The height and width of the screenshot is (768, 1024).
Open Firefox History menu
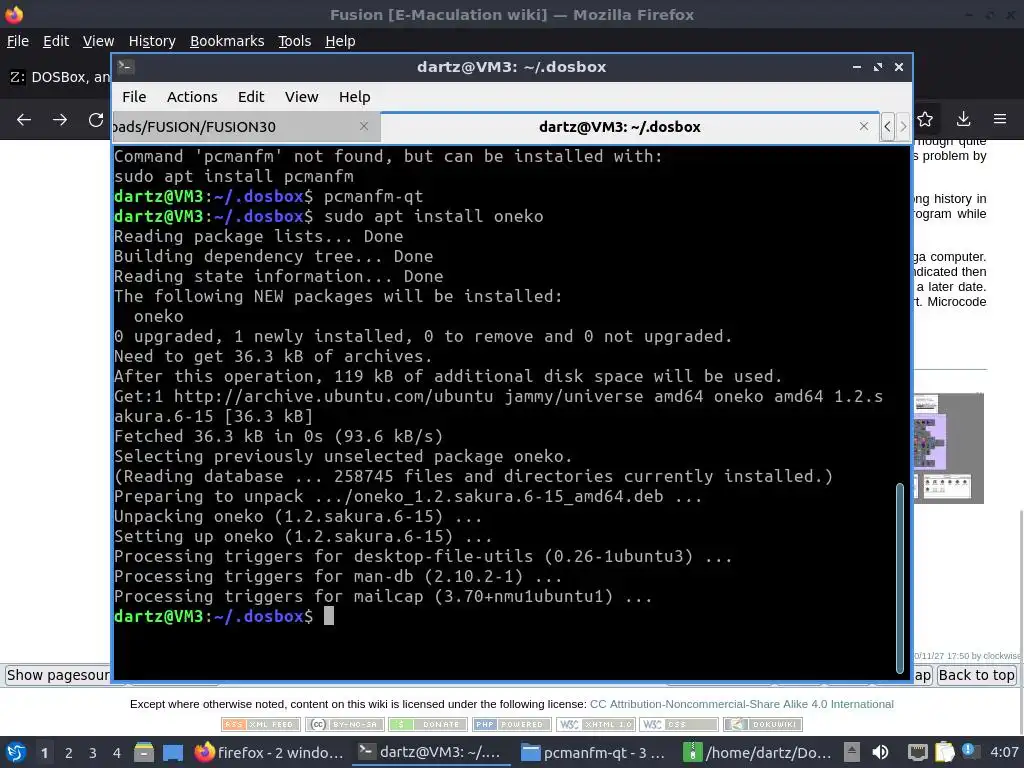[x=152, y=41]
